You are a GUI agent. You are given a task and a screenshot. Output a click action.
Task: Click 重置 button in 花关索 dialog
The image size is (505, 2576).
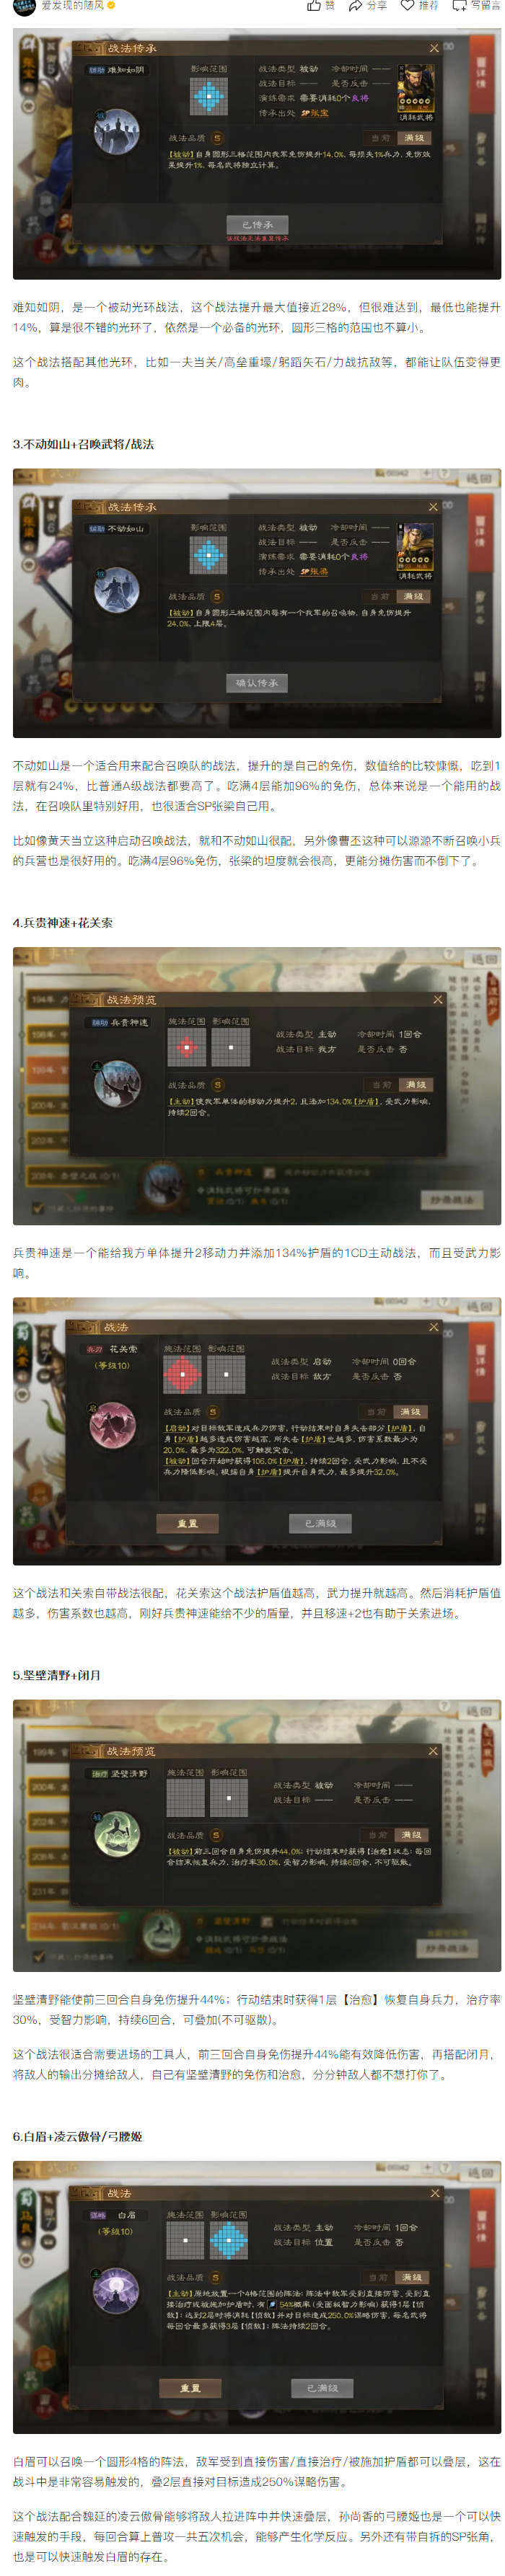click(187, 1523)
